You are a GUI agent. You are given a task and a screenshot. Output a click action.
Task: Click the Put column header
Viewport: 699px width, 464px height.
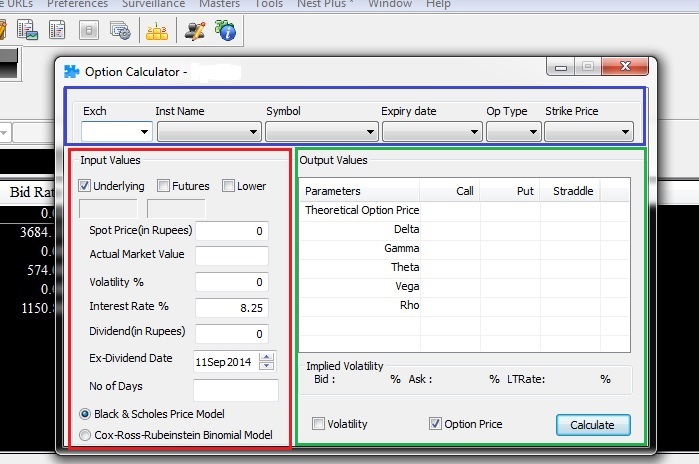coord(510,191)
